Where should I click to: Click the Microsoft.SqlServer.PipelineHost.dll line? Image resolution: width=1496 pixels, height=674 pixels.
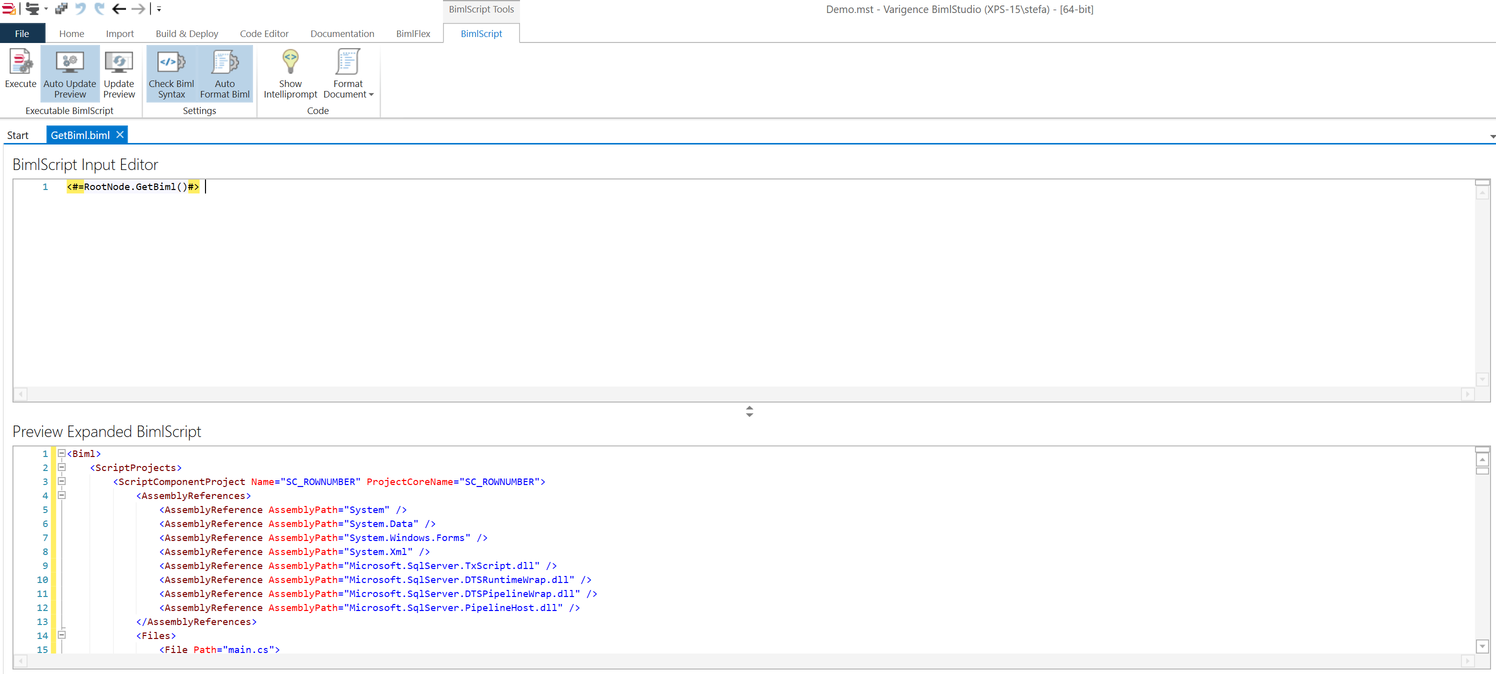(x=370, y=608)
